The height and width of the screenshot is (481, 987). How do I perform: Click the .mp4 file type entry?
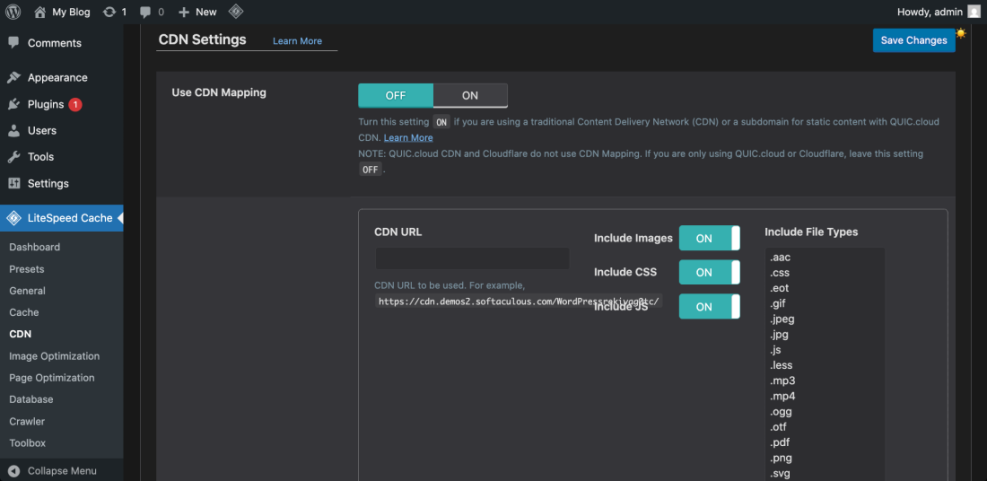(781, 397)
